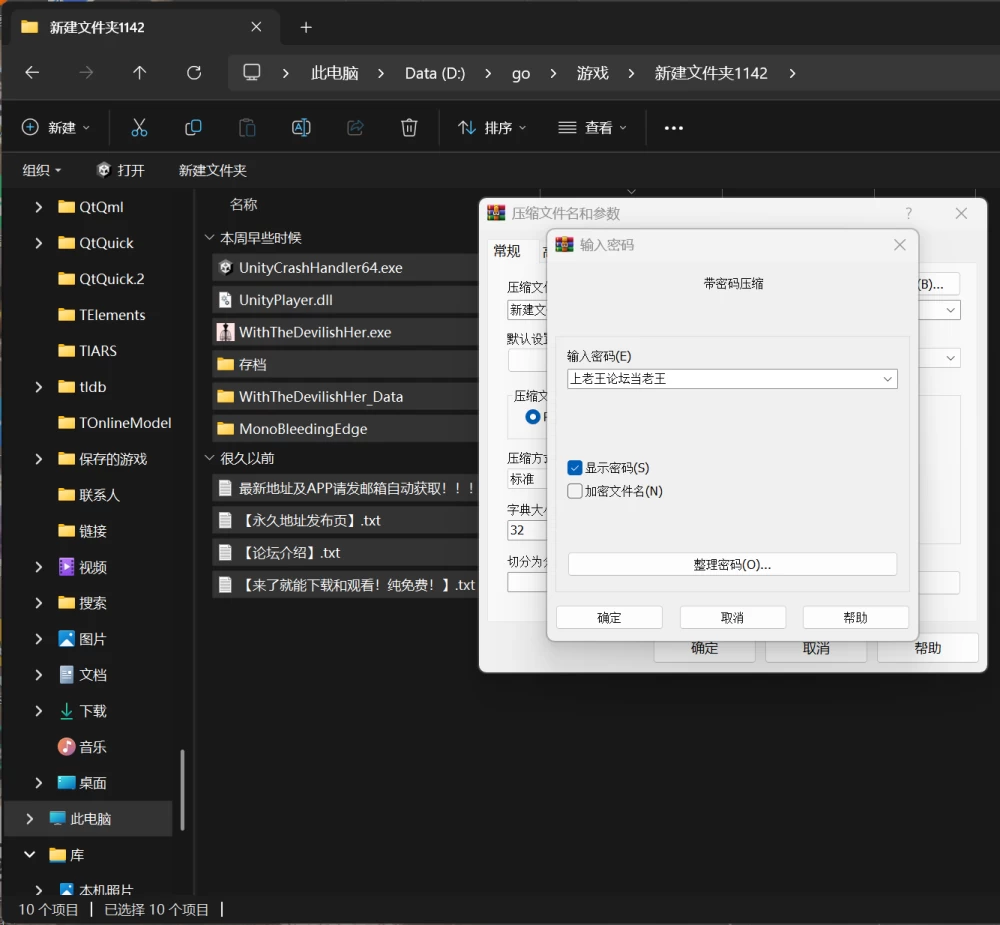Click the Paste clipboard icon

247,128
